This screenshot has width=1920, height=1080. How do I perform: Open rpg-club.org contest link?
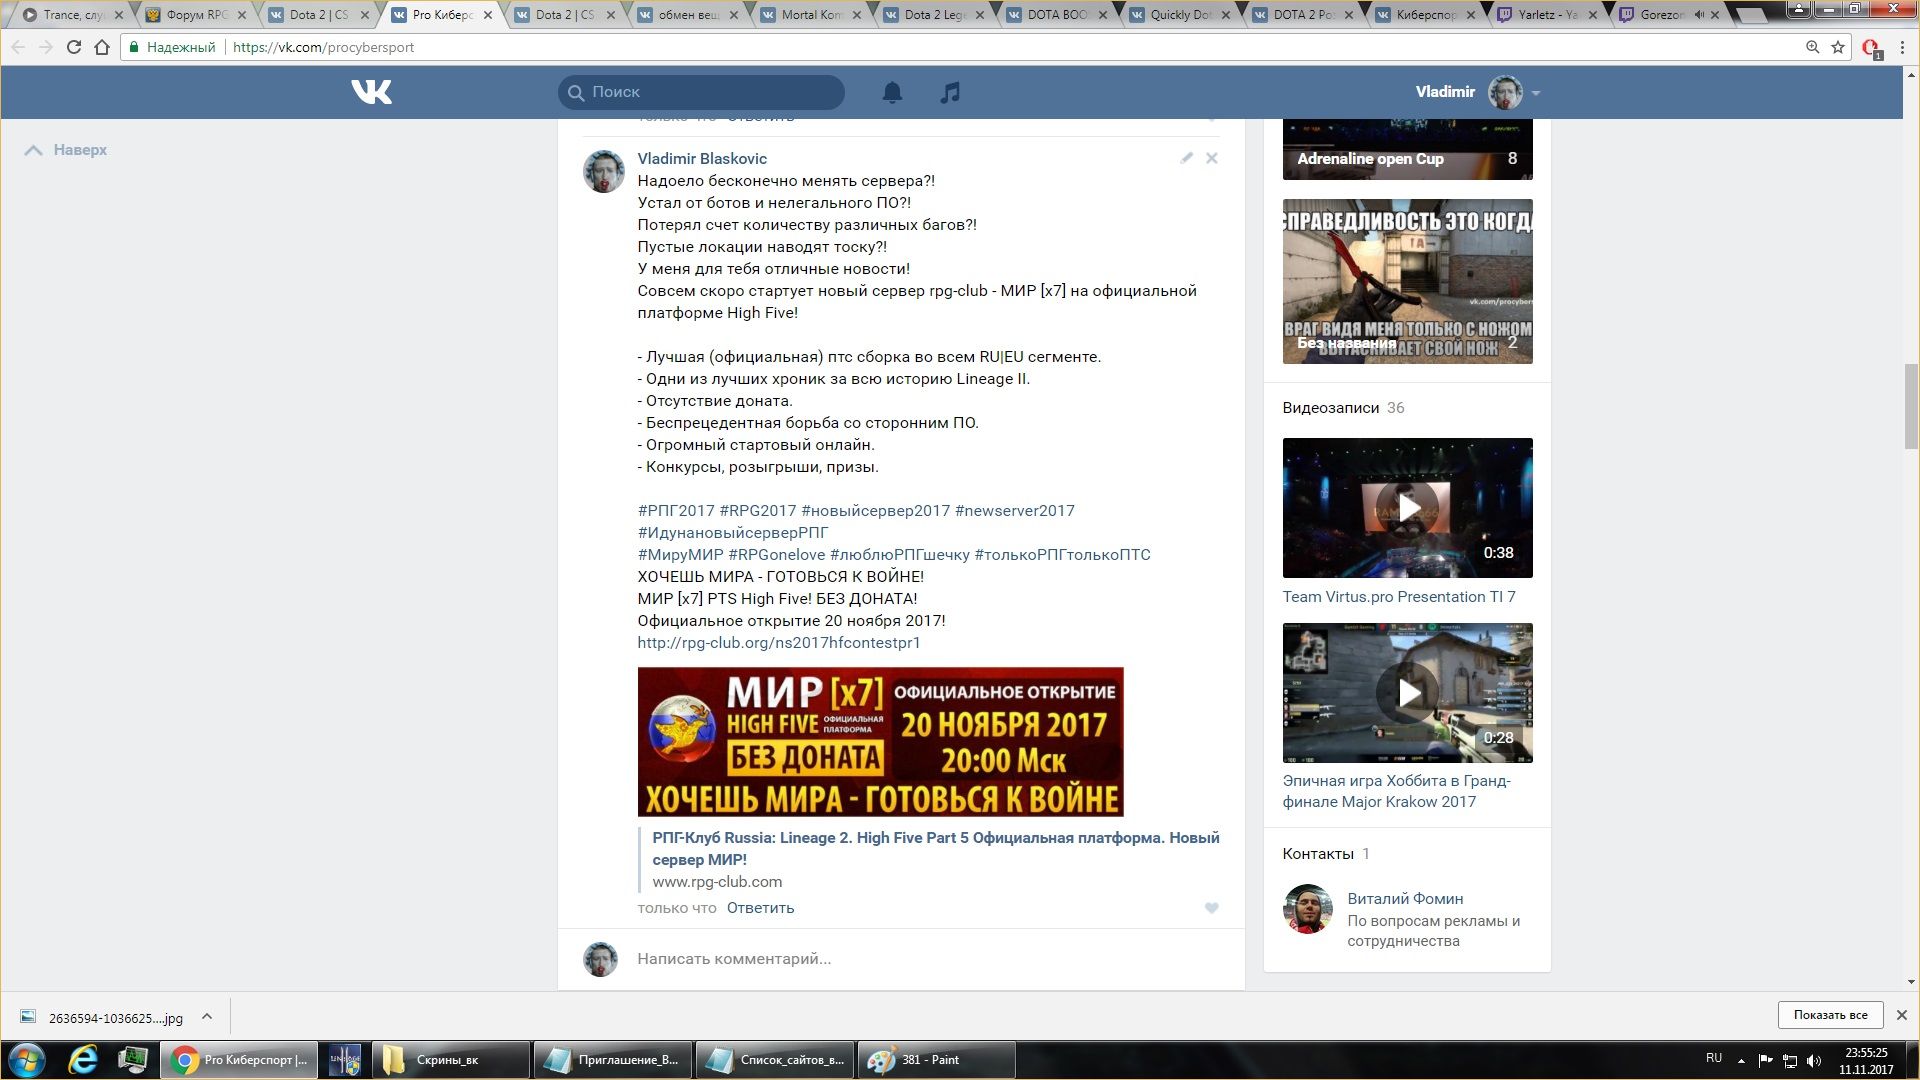point(778,643)
